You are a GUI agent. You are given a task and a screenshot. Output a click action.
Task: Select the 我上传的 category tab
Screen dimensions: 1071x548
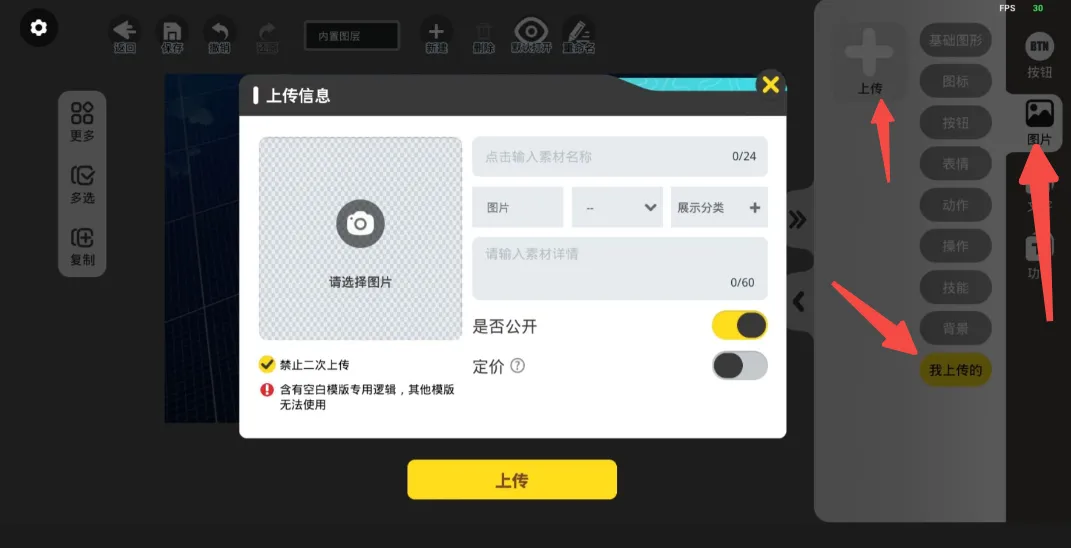pyautogui.click(x=955, y=370)
